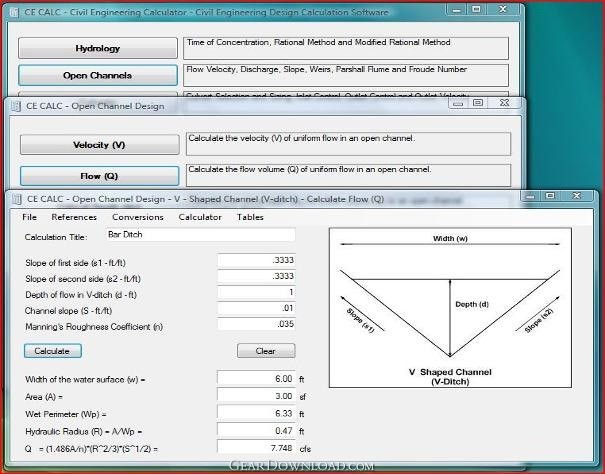The image size is (605, 474).
Task: Open the Tables menu
Action: (x=250, y=217)
